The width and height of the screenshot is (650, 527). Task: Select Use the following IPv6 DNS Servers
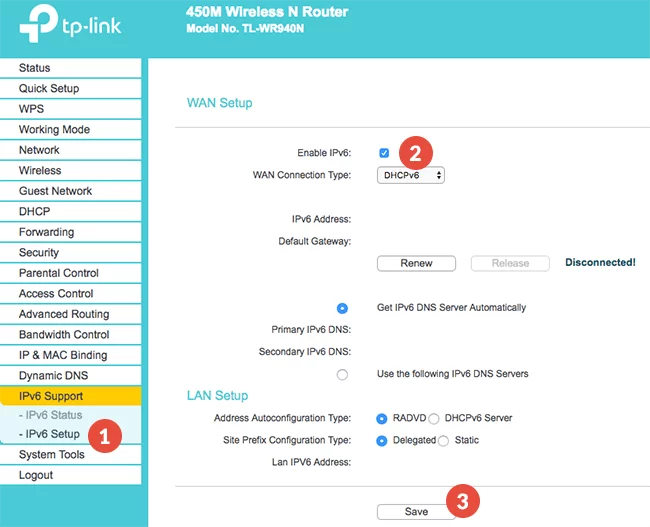tap(342, 375)
